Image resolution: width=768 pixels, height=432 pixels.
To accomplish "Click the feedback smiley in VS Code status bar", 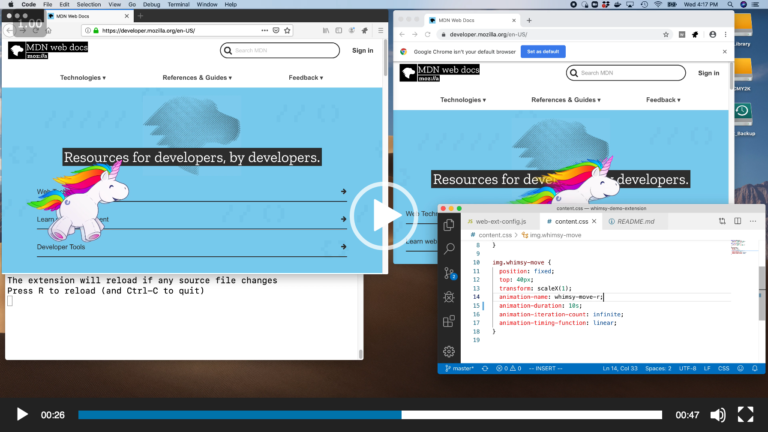I will [x=741, y=368].
